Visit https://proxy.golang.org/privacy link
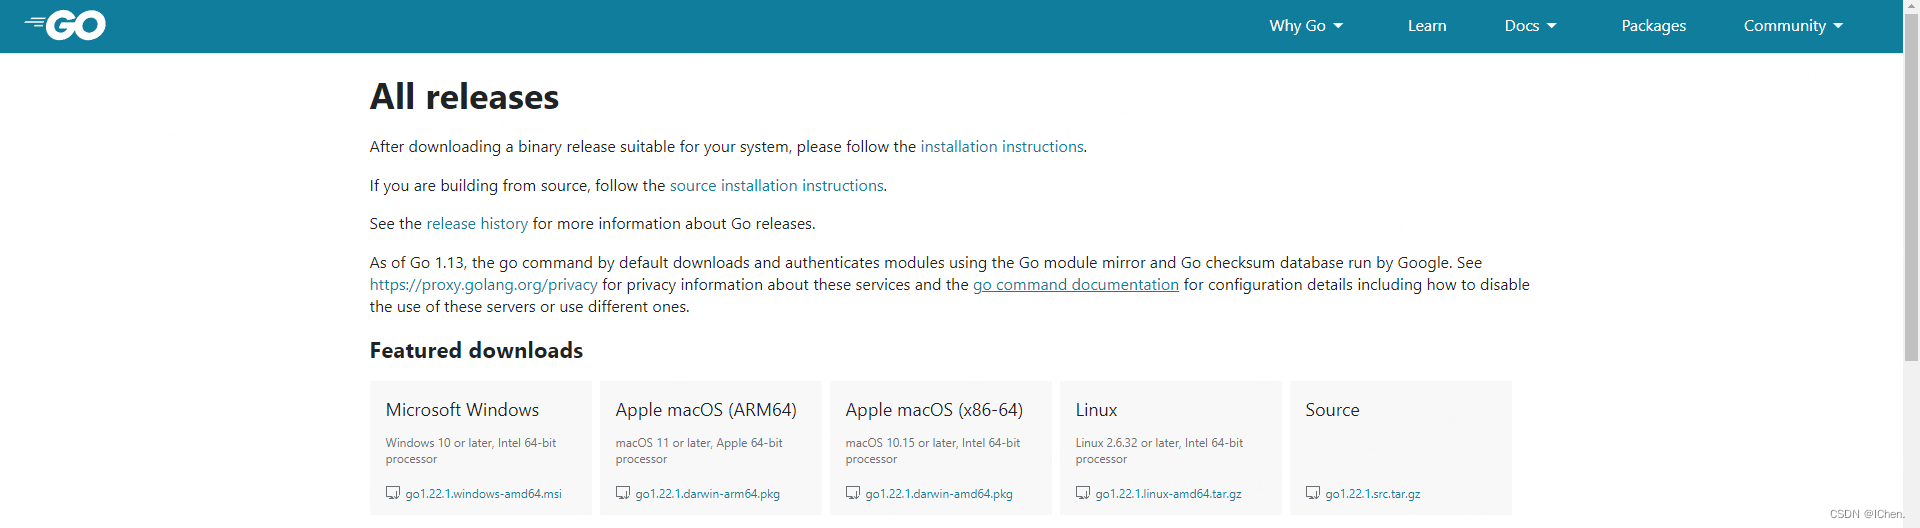Screen dimensions: 1920x528 pos(483,285)
